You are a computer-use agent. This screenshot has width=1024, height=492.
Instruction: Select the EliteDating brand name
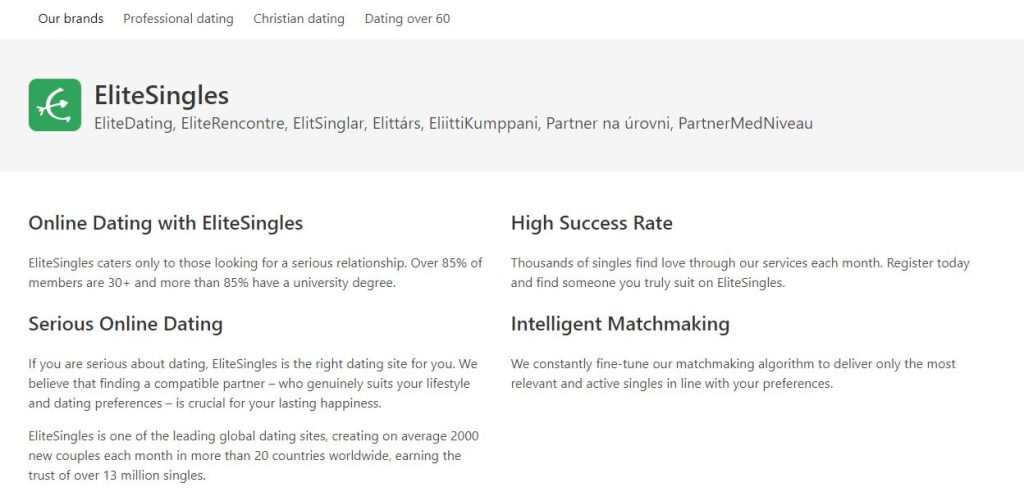point(134,123)
